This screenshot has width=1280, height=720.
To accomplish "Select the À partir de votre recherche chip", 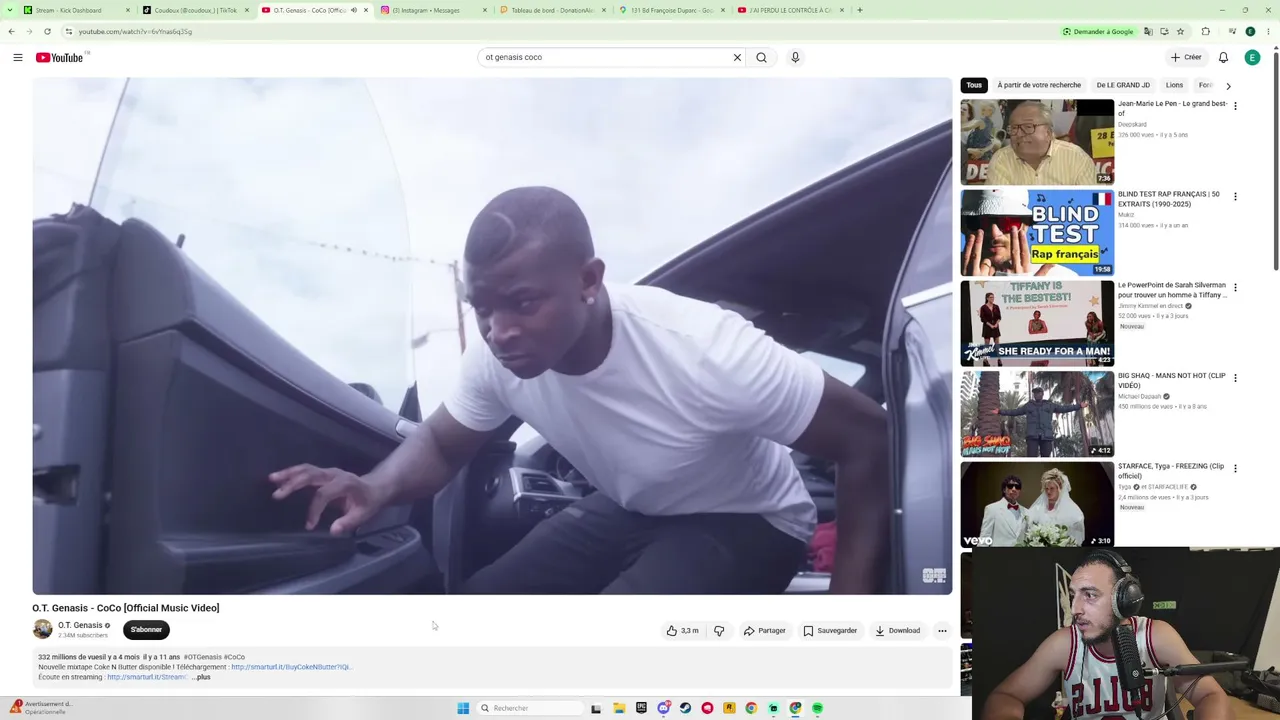I will (x=1039, y=85).
